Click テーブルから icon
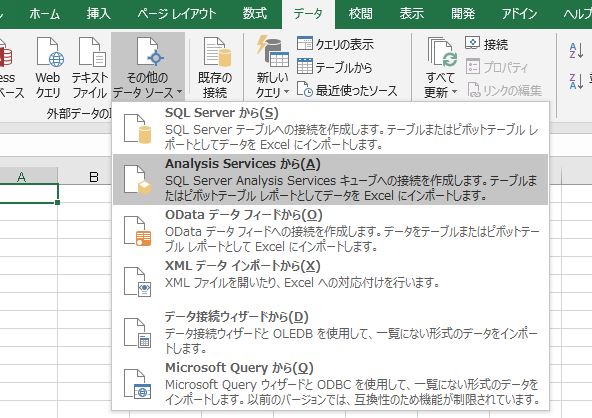The height and width of the screenshot is (418, 592). [x=305, y=66]
